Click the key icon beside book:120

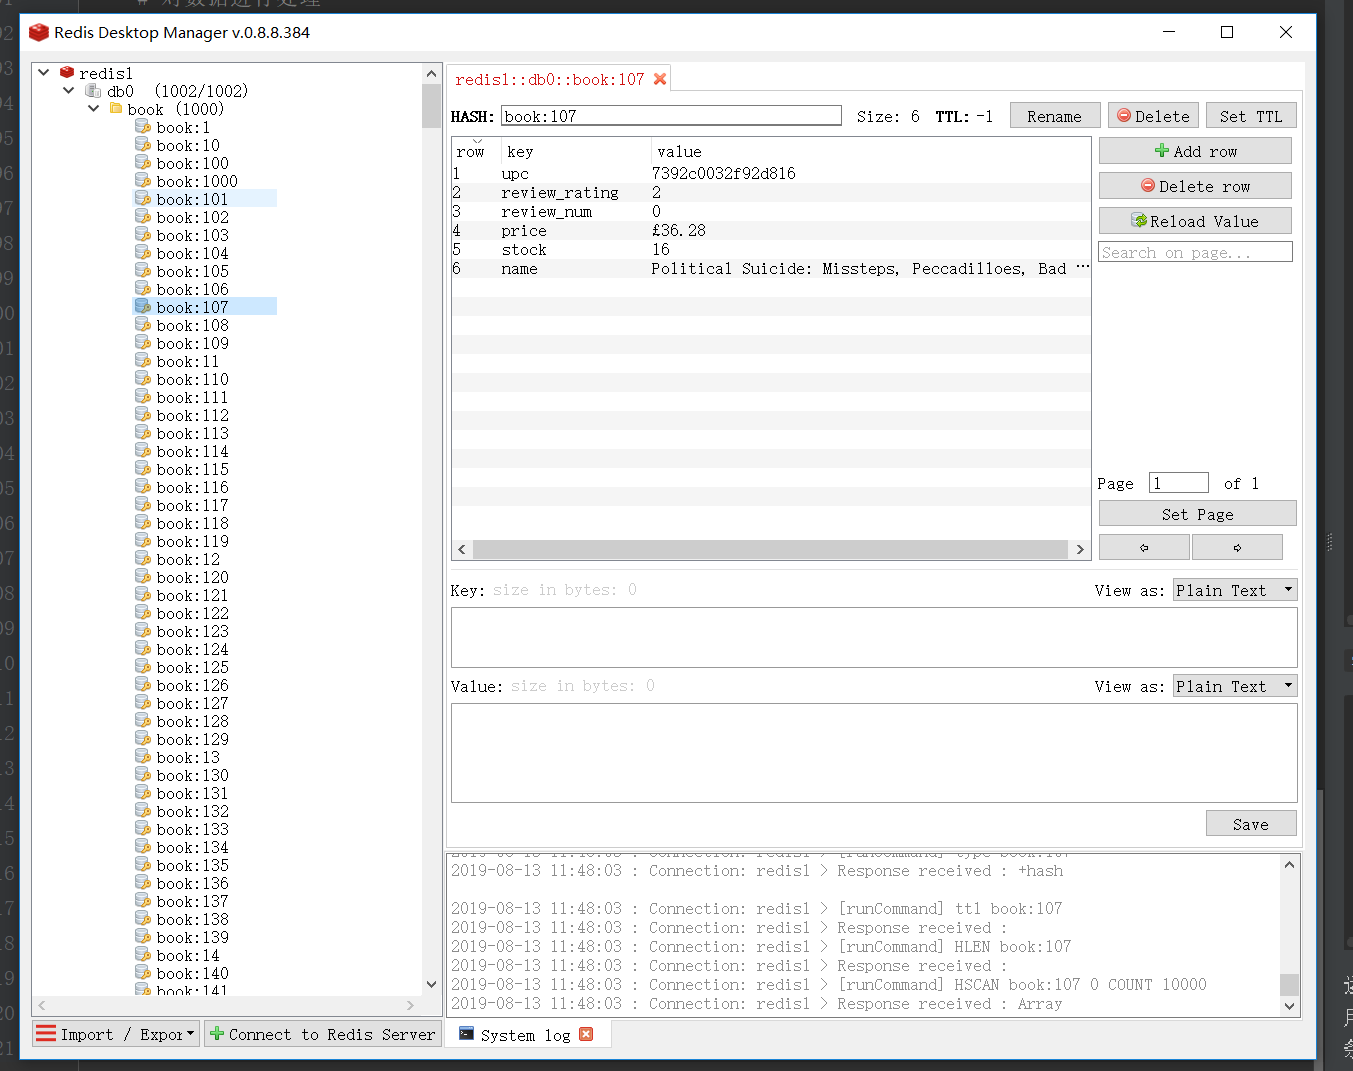pyautogui.click(x=143, y=577)
